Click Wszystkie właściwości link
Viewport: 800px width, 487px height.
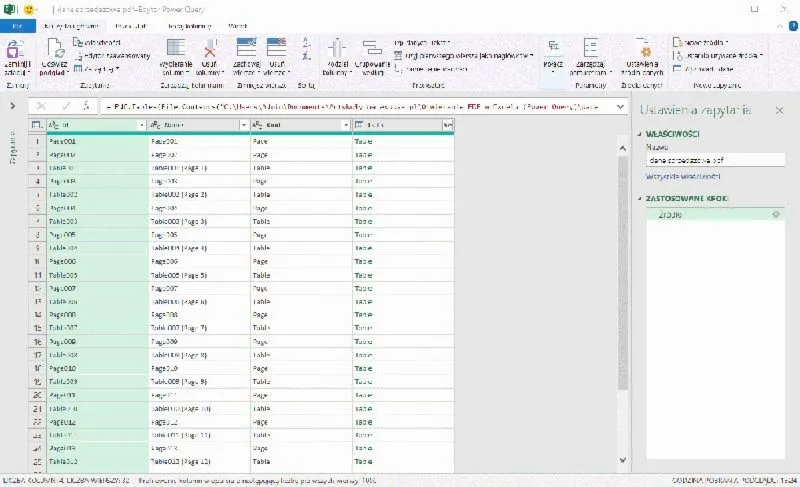683,176
